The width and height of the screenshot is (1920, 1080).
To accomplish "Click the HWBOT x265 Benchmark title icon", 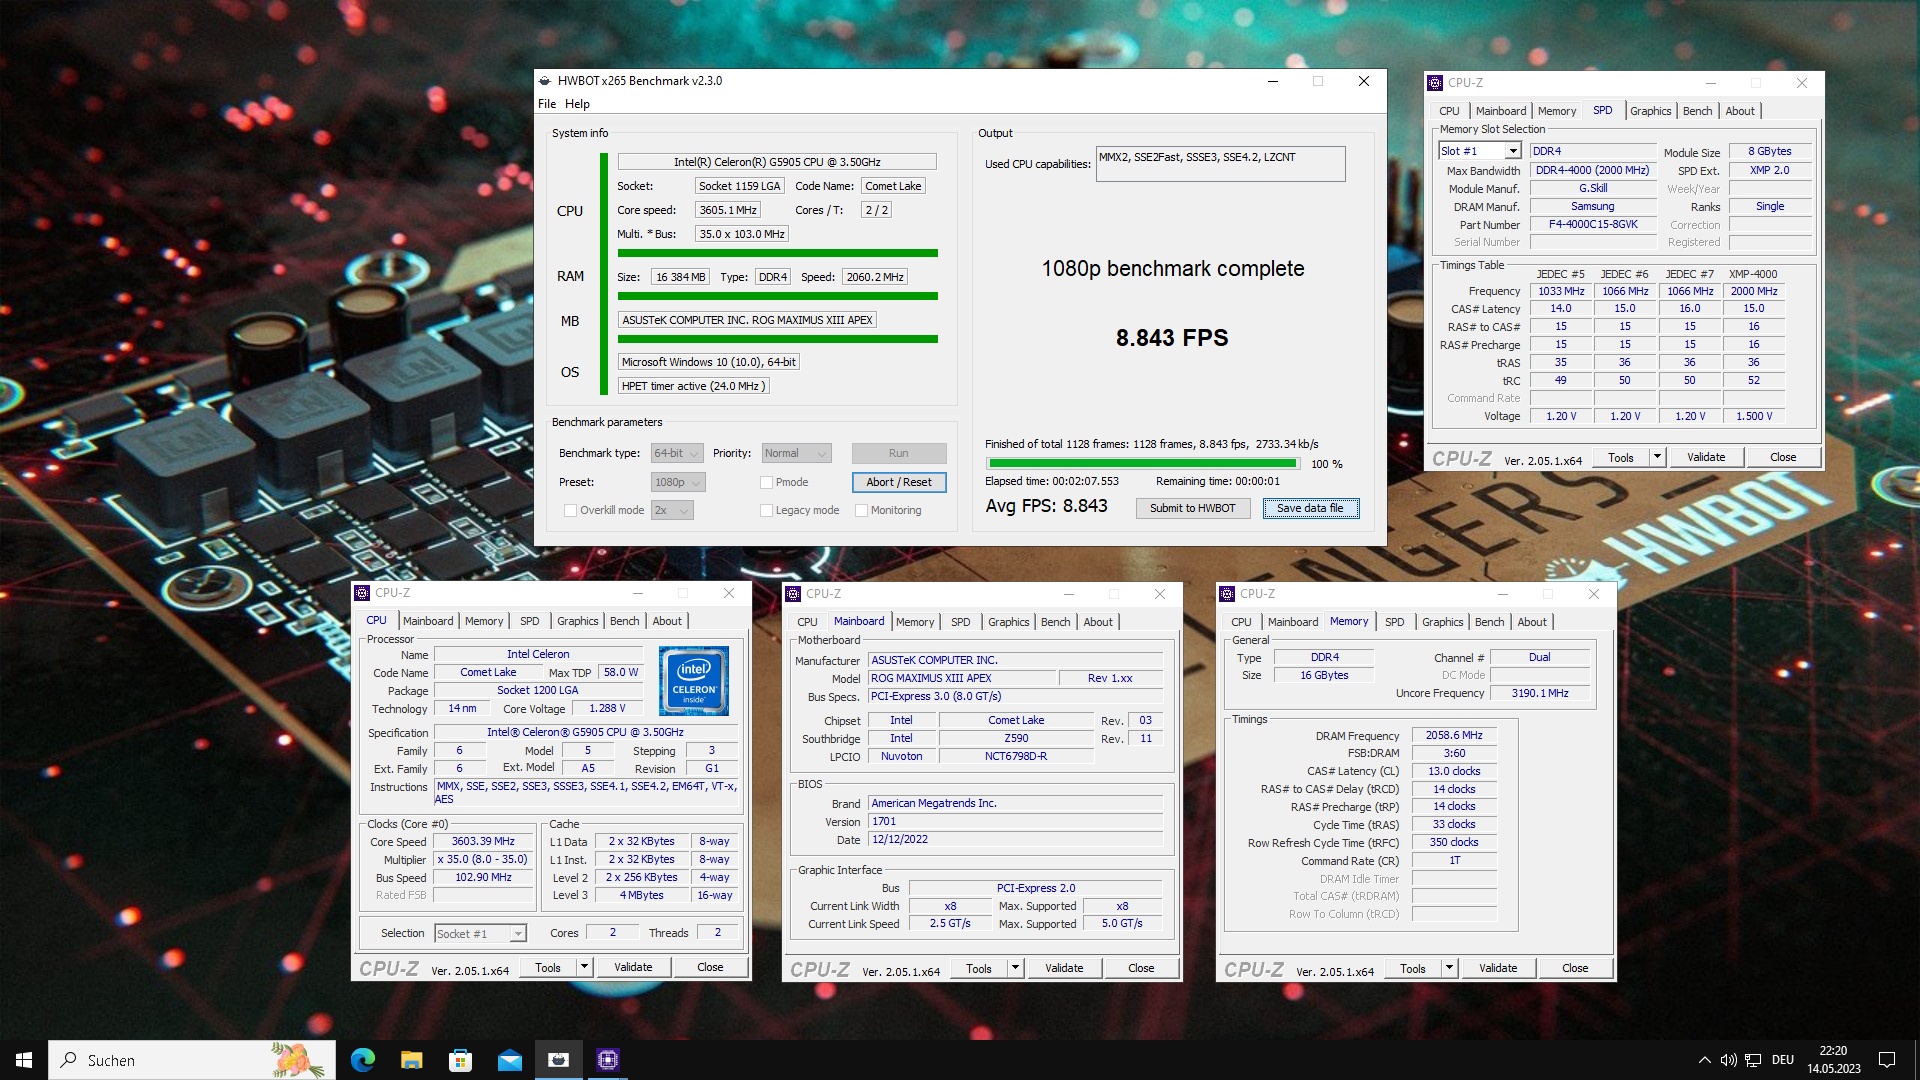I will 544,81.
